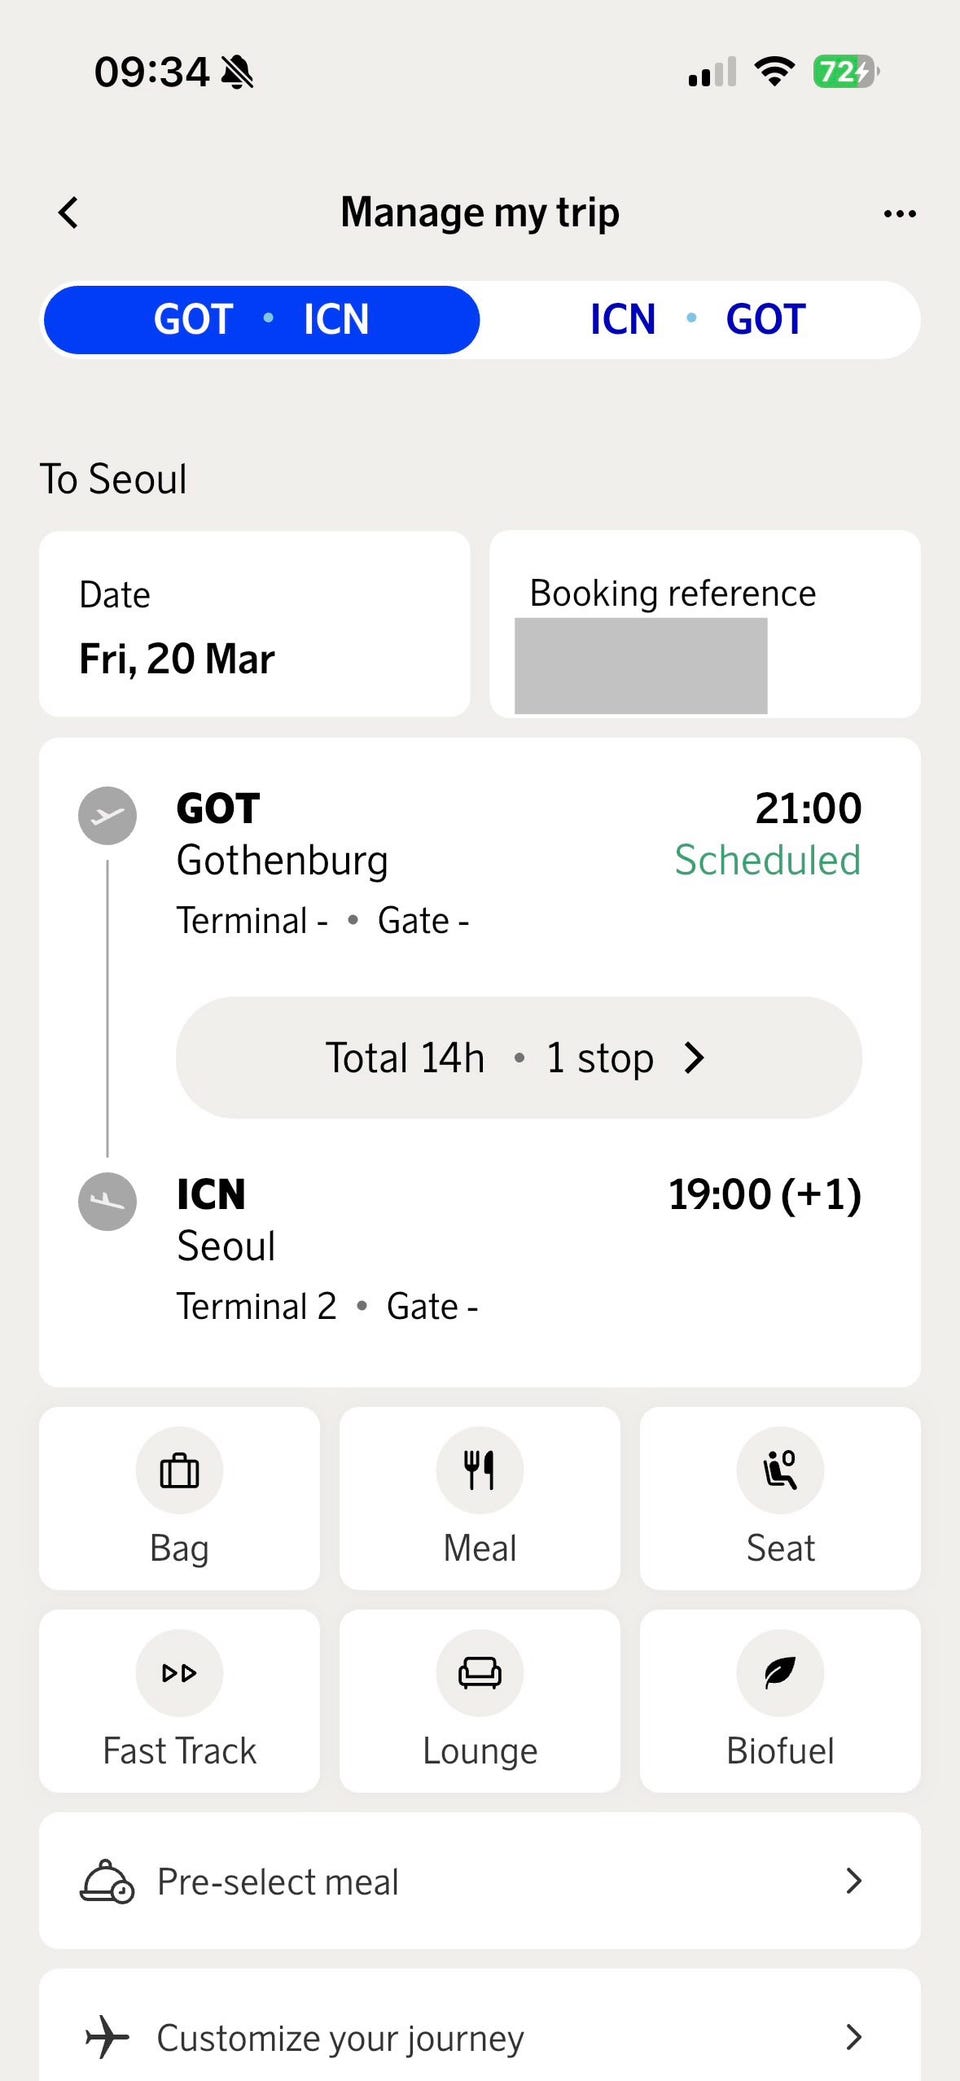Image resolution: width=960 pixels, height=2081 pixels.
Task: Tap the Date card showing Fri, 20 Mar
Action: pyautogui.click(x=254, y=623)
